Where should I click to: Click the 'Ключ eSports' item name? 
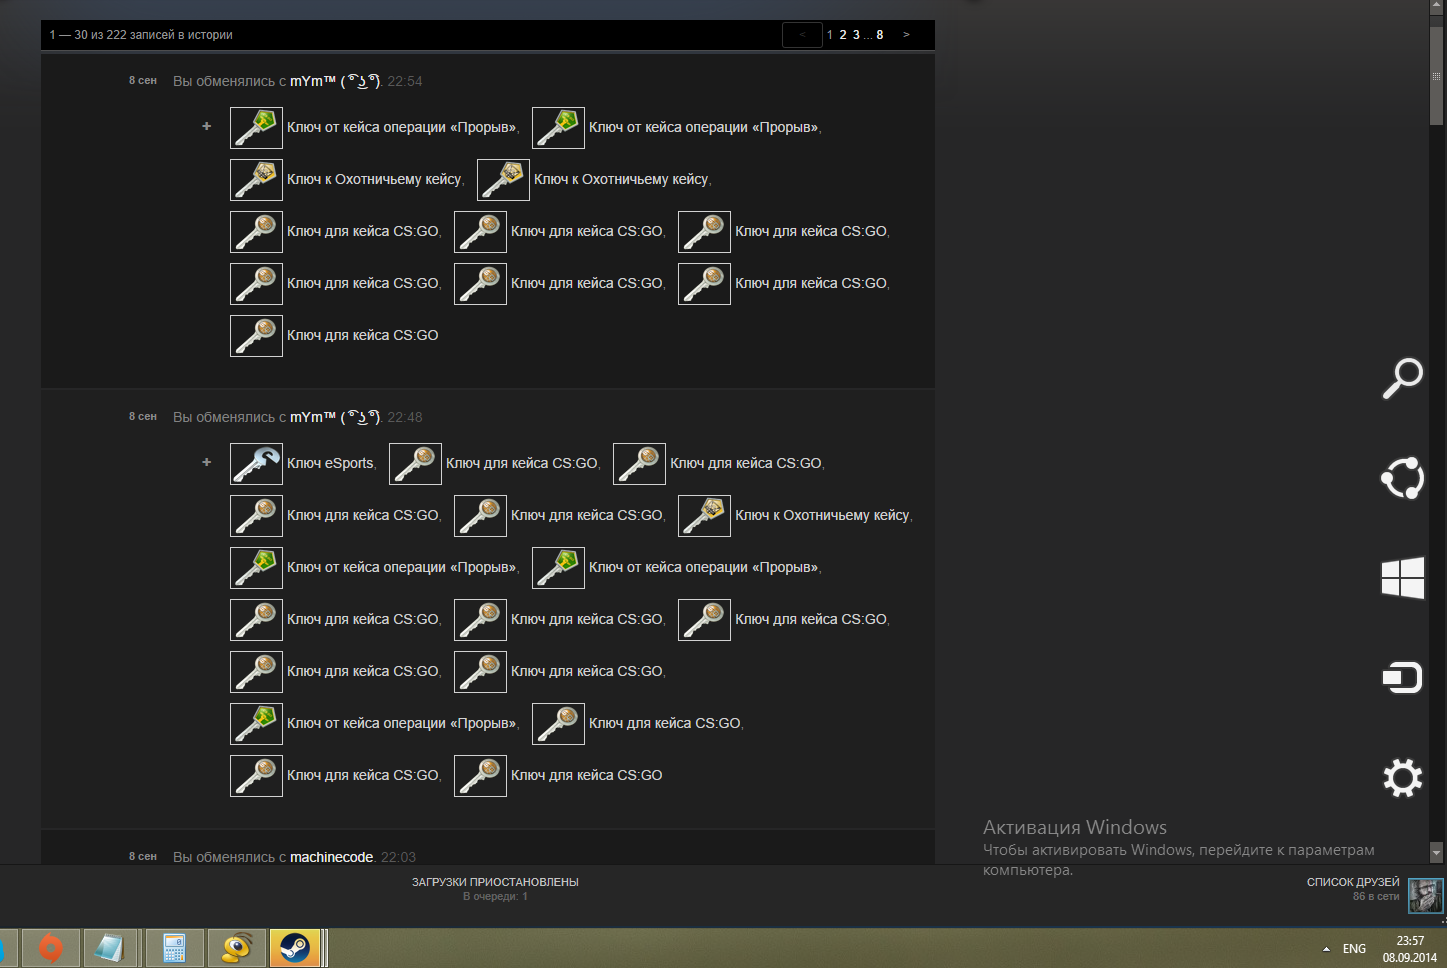(x=330, y=463)
